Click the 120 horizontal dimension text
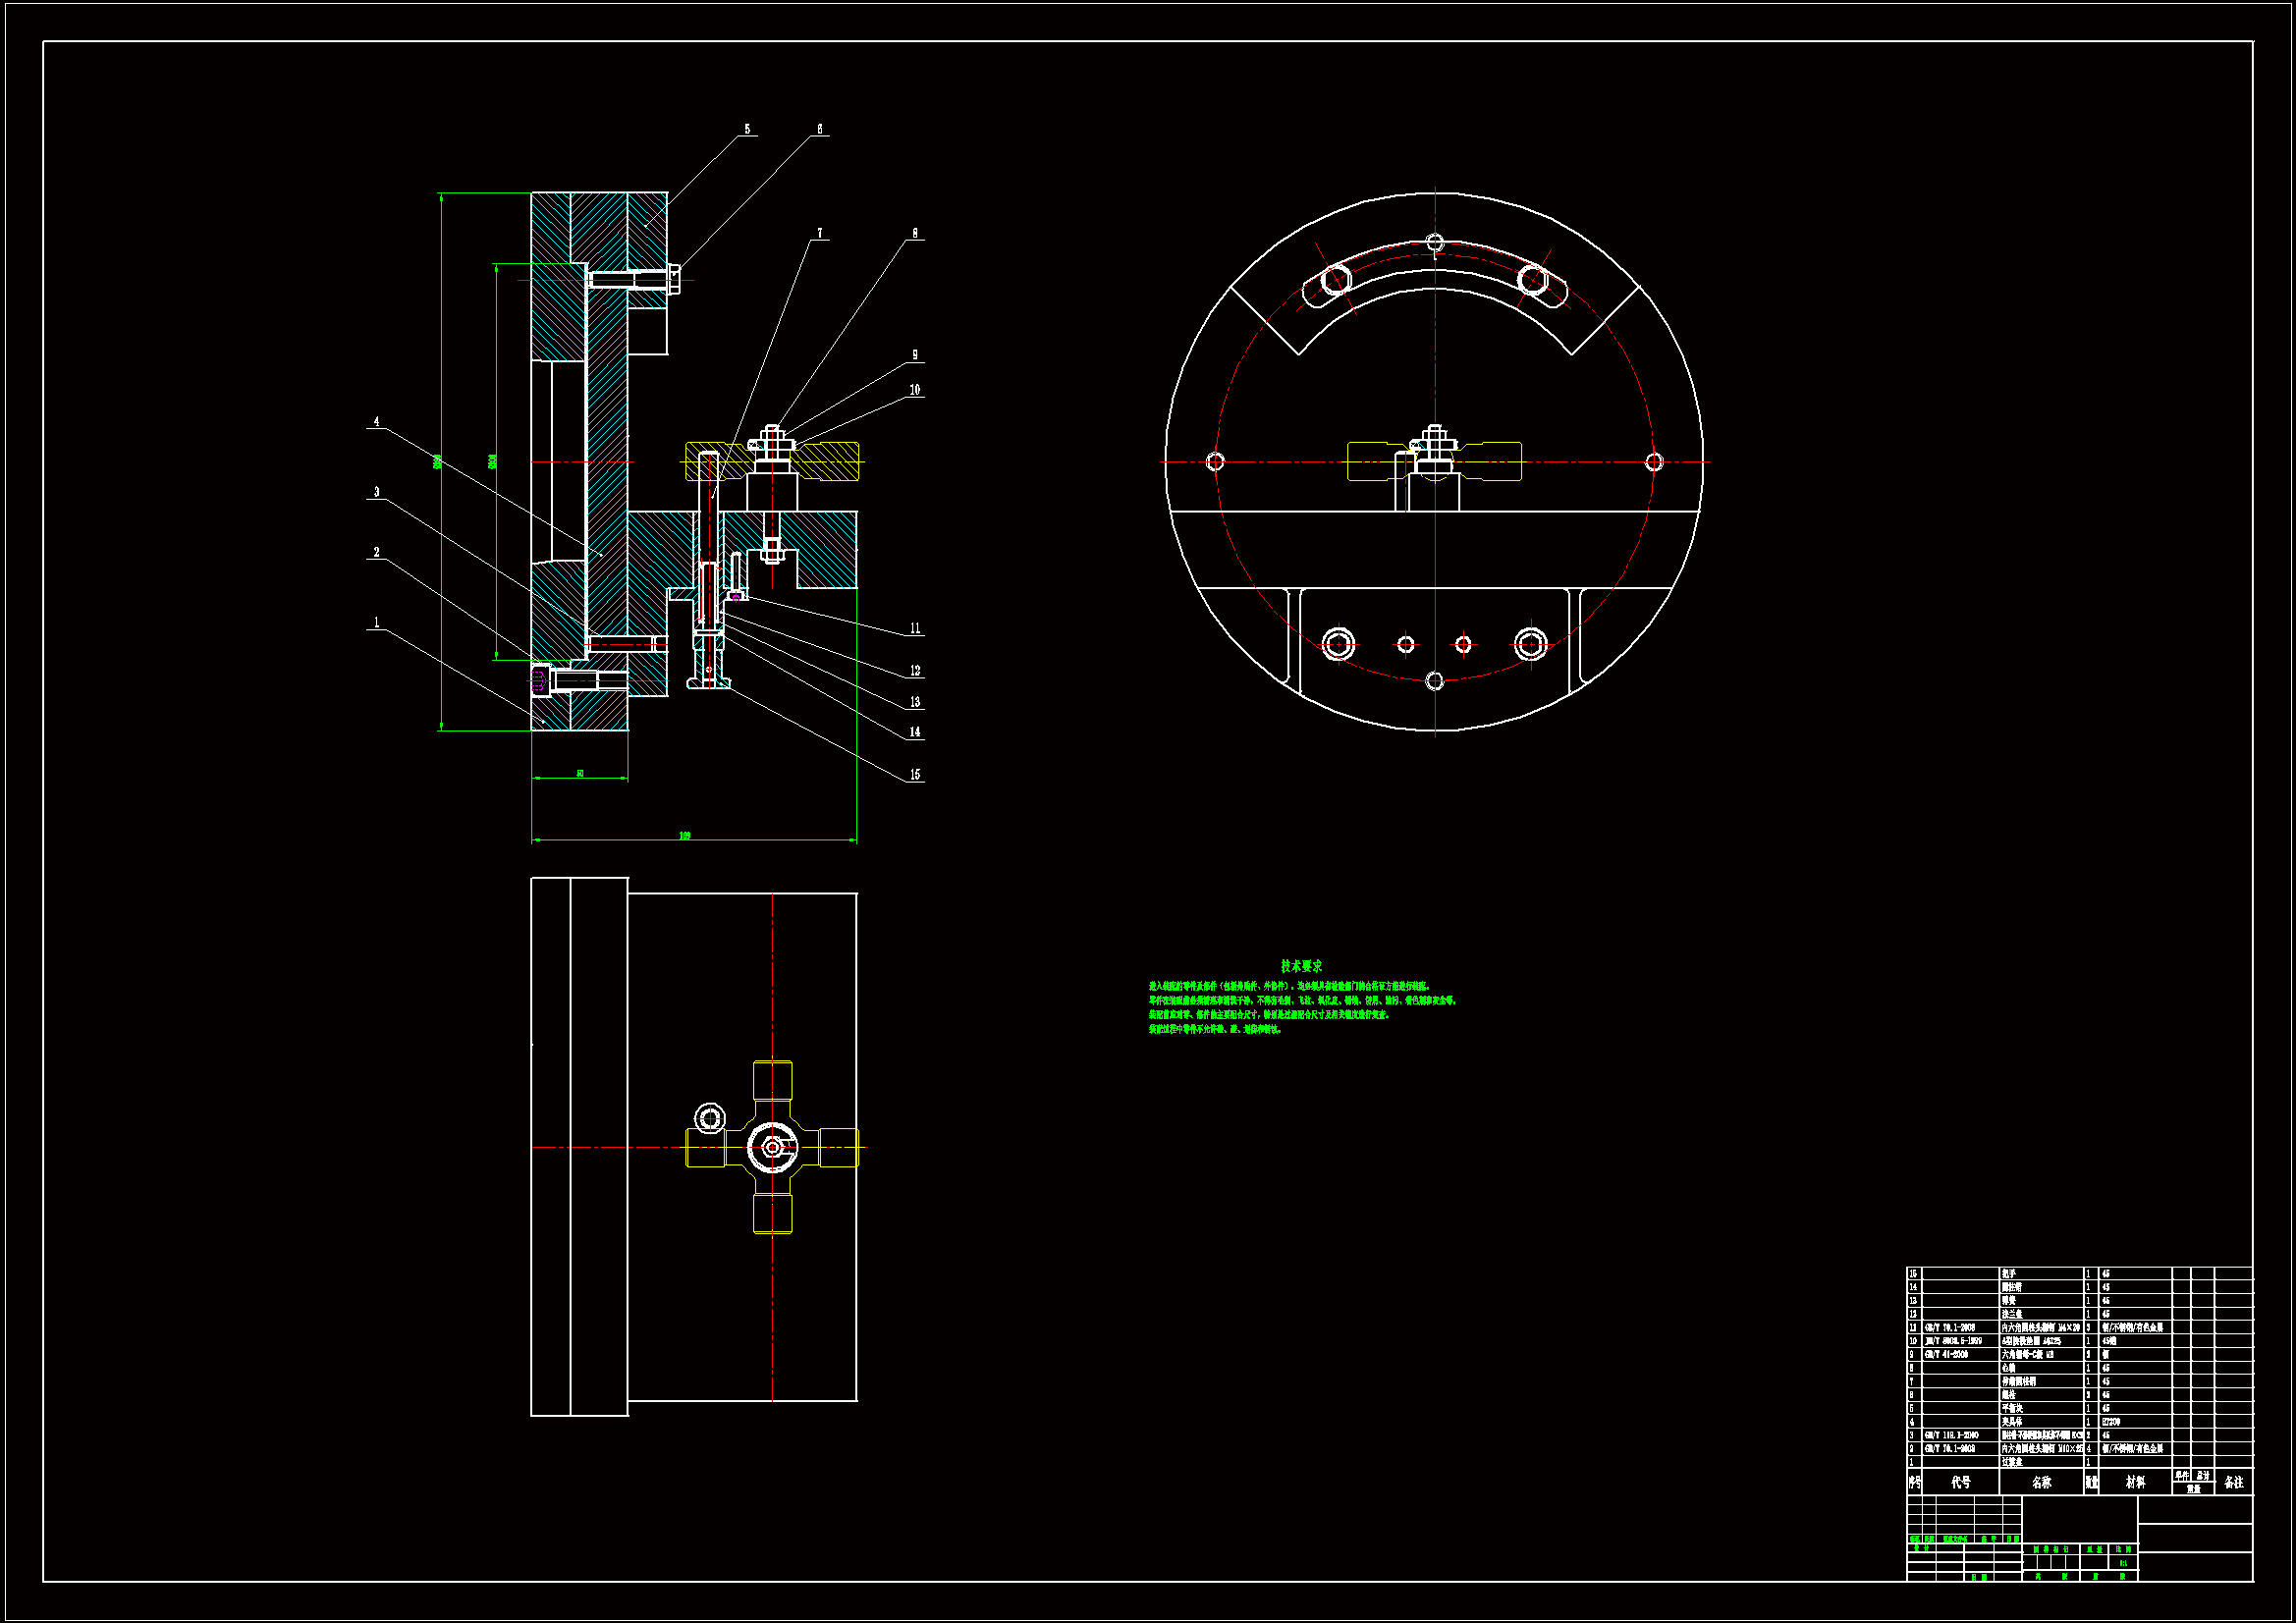Viewport: 2296px width, 1623px height. tap(685, 835)
